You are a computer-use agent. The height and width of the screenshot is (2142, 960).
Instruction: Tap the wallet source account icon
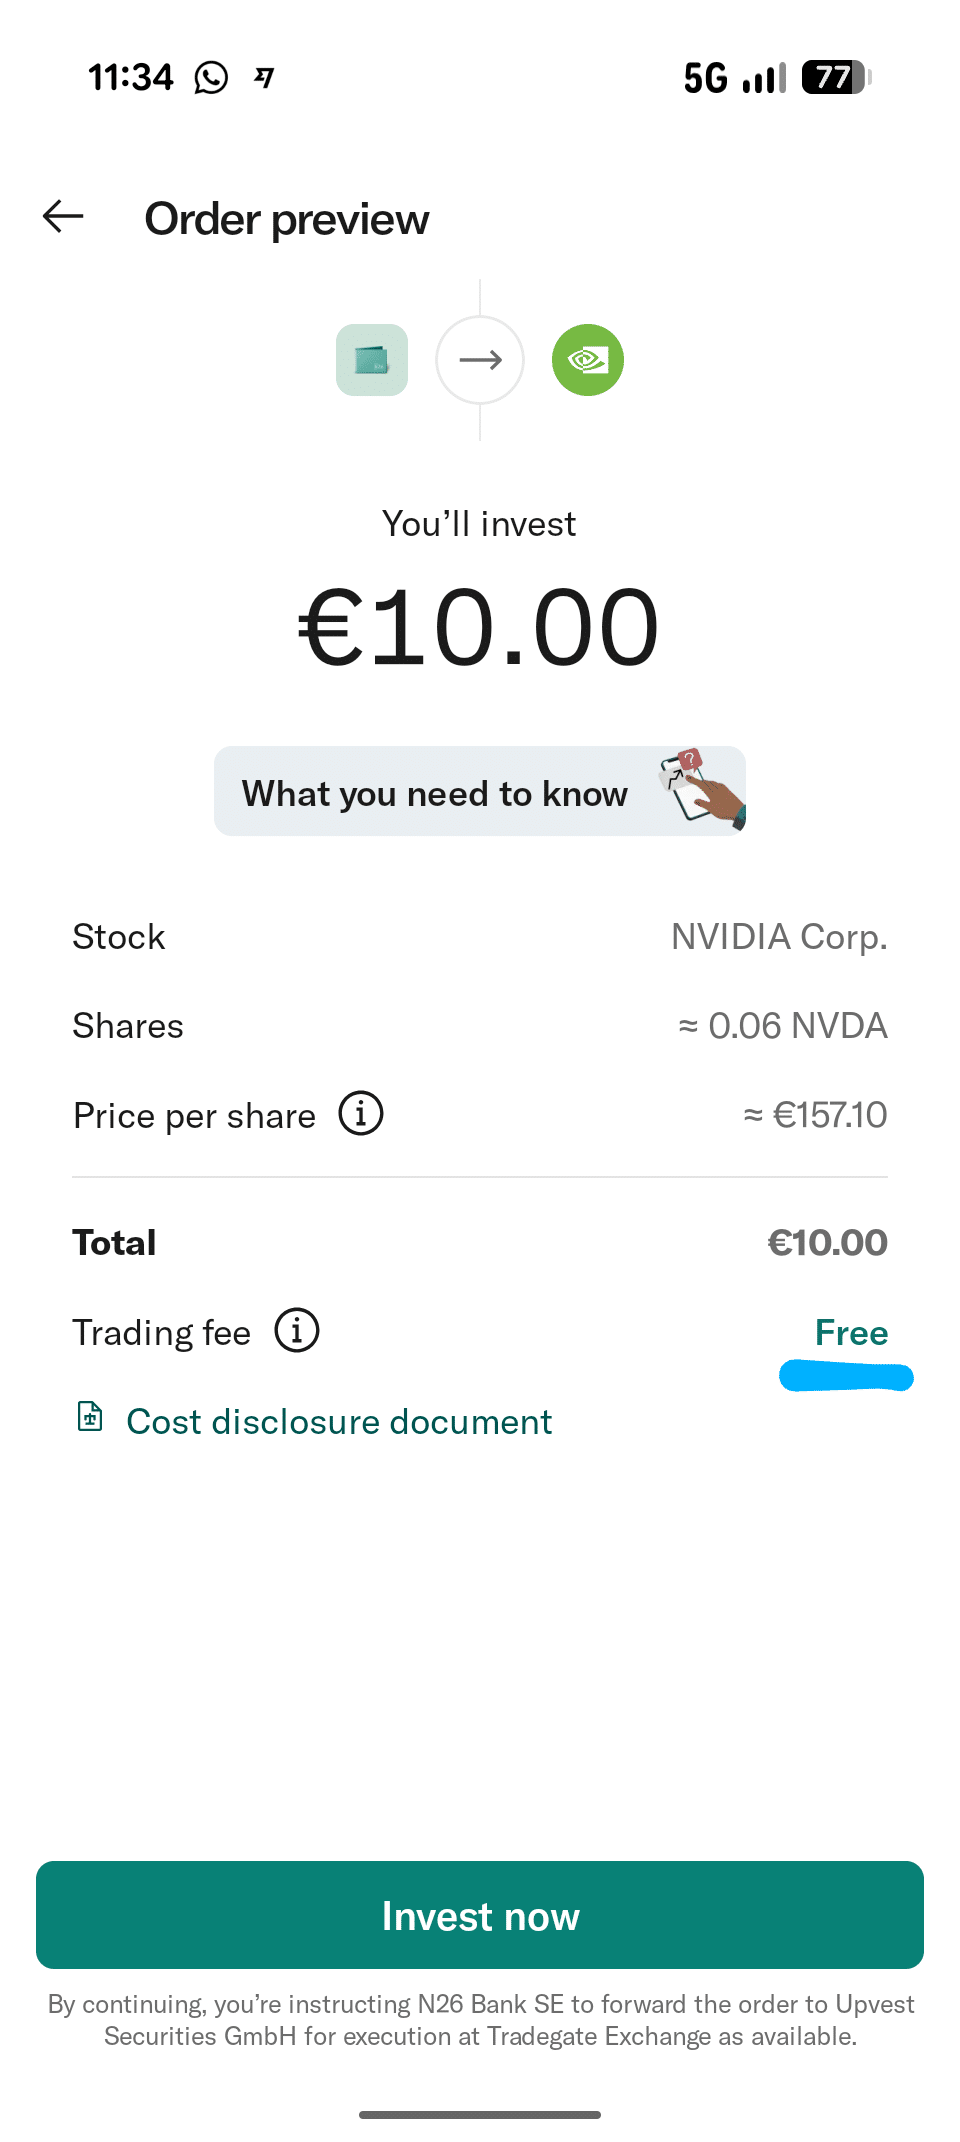(372, 360)
